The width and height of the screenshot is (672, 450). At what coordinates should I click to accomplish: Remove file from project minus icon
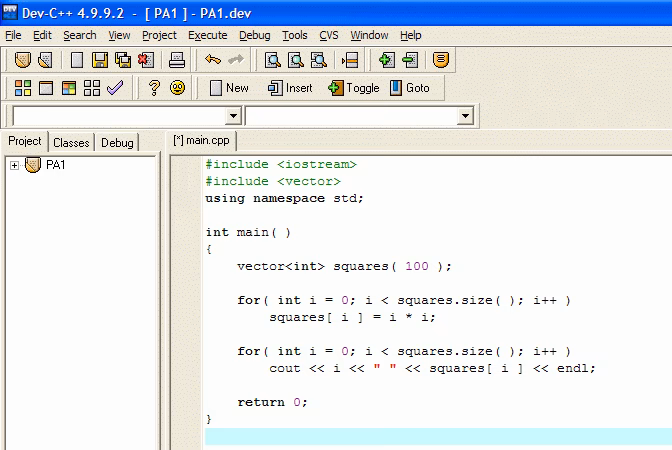(x=410, y=60)
